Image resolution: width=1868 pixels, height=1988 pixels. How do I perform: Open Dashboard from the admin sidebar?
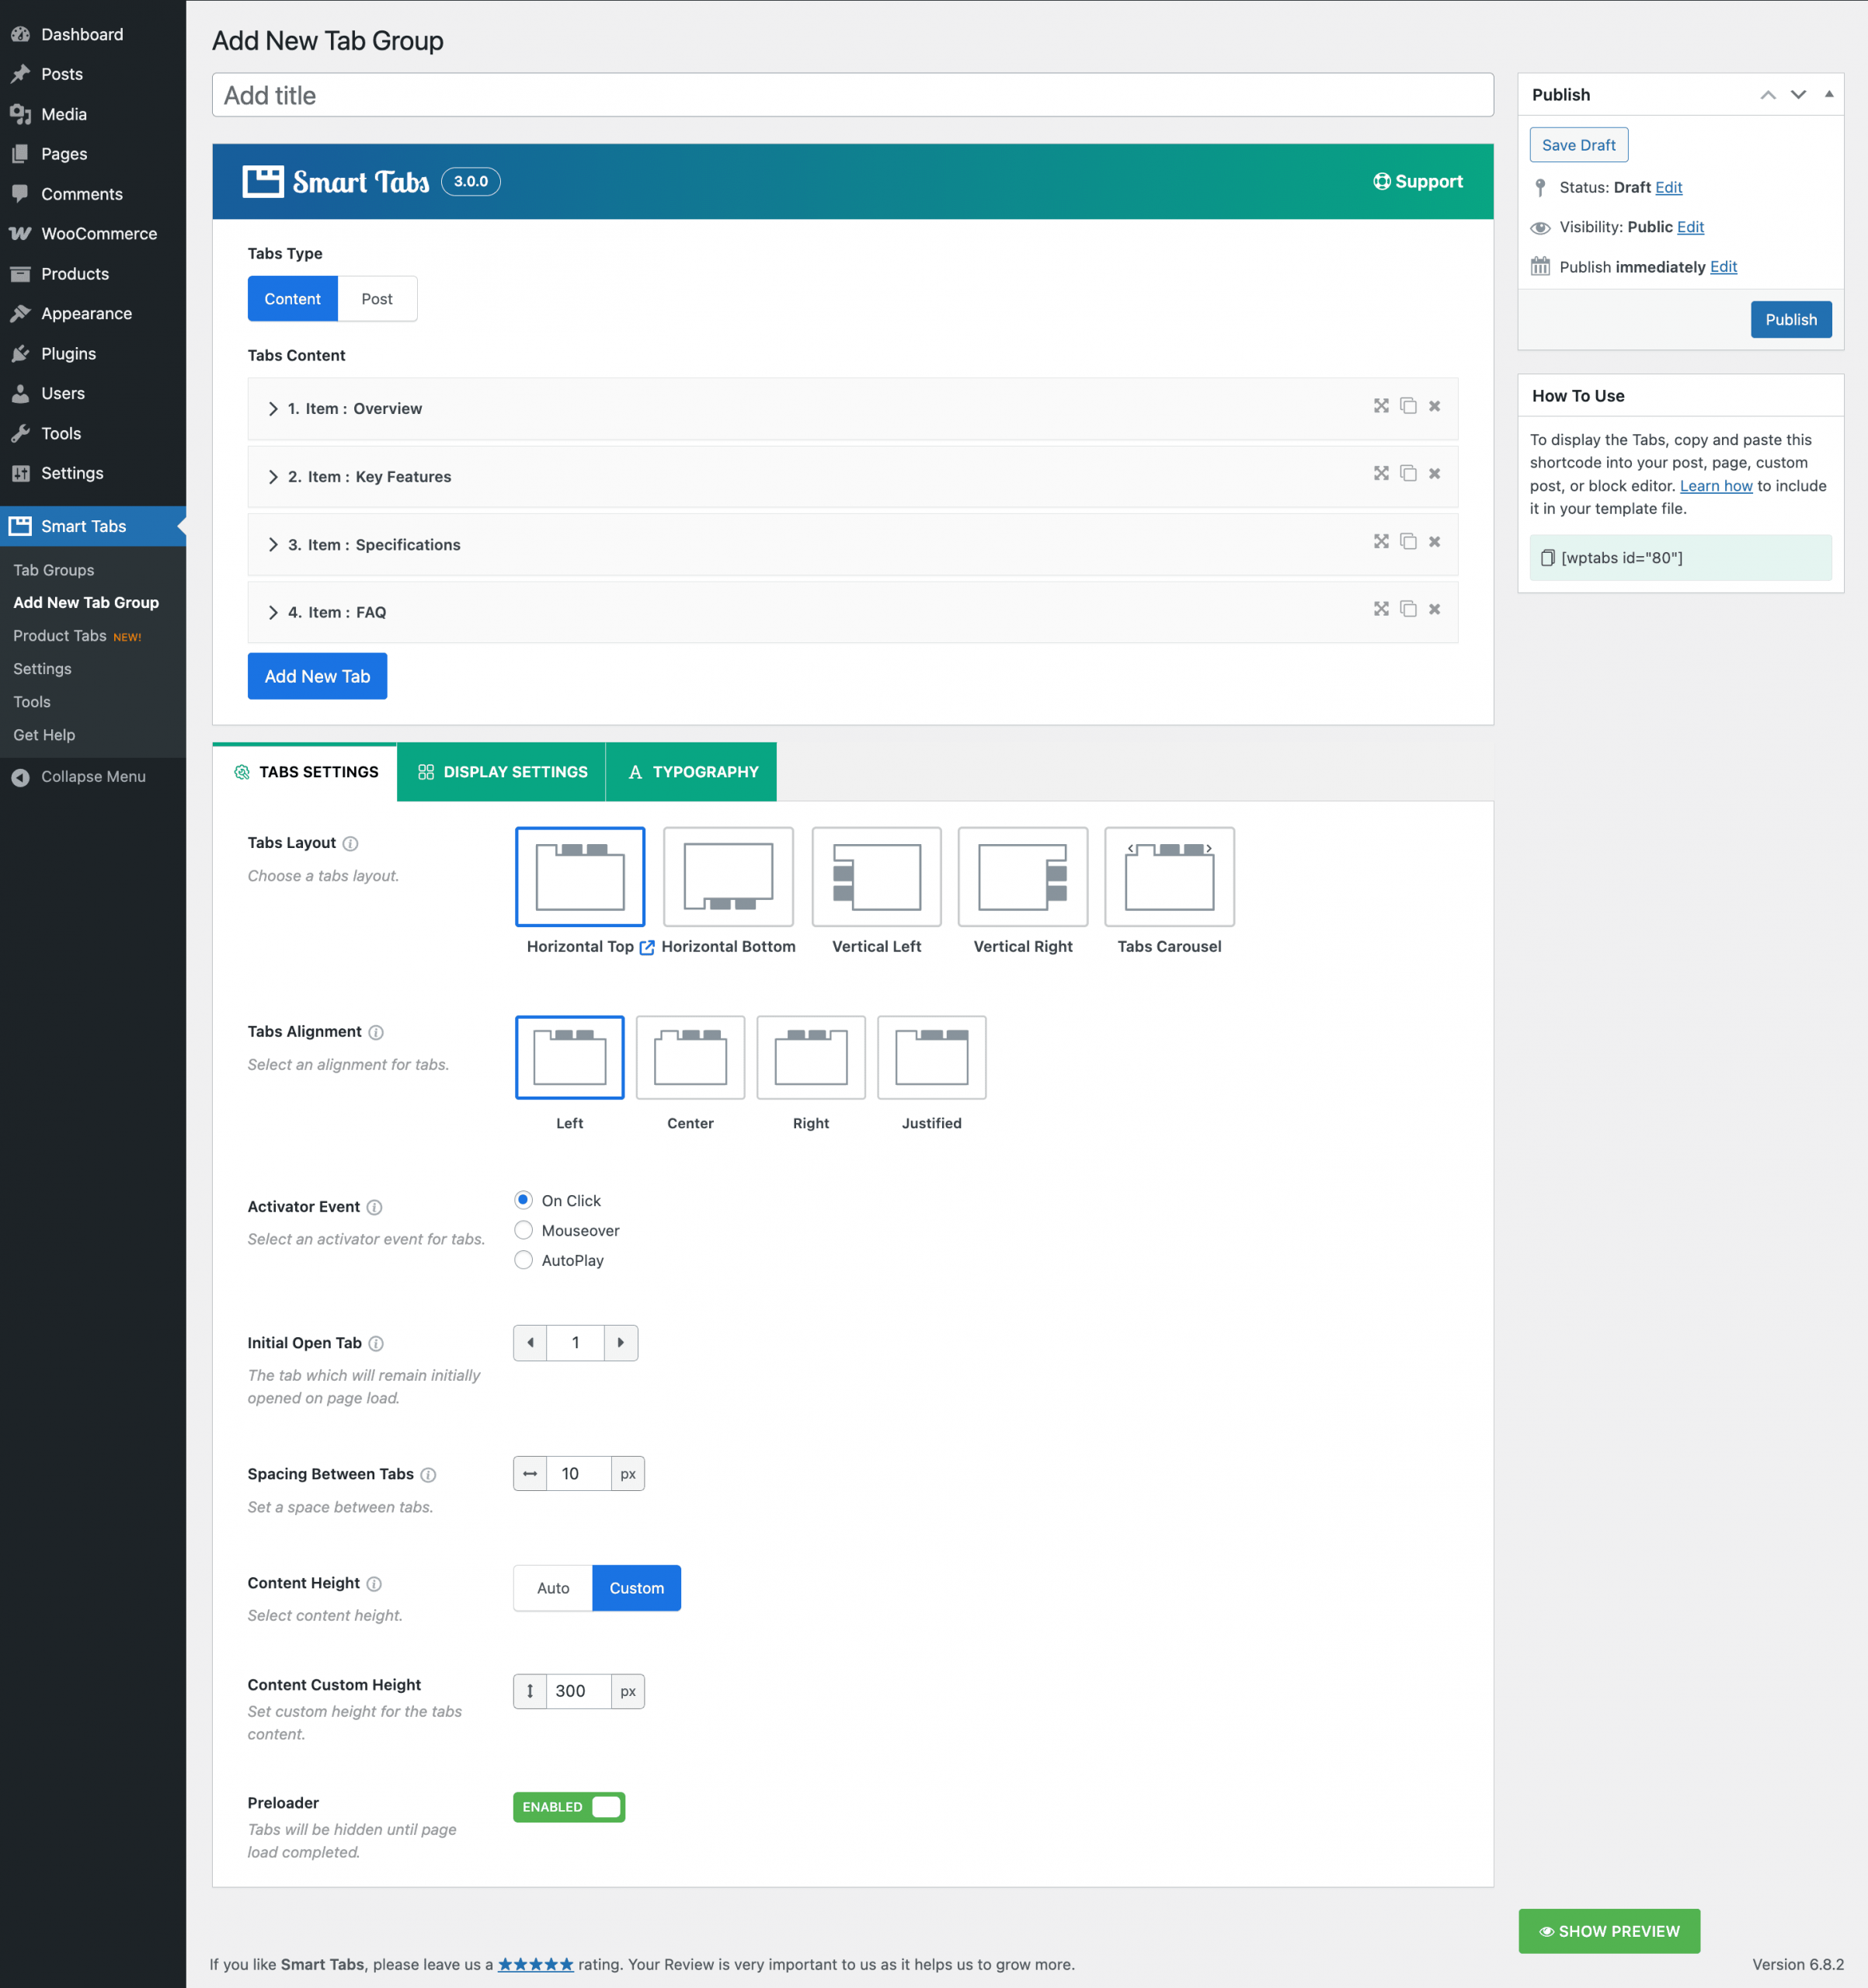[82, 34]
